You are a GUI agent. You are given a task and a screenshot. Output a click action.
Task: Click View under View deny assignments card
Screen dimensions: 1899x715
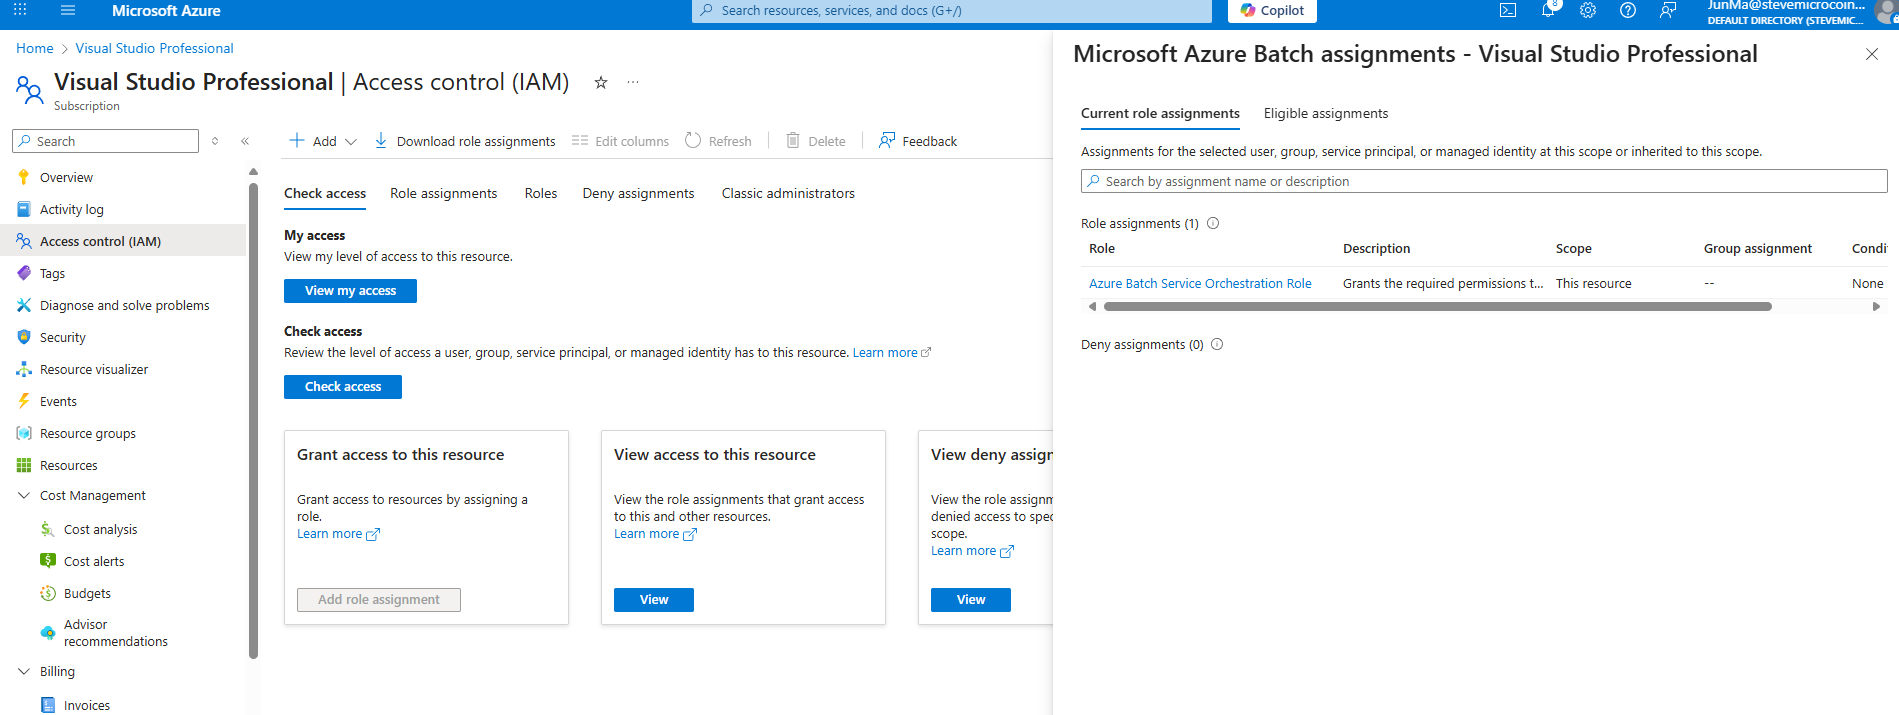coord(971,599)
